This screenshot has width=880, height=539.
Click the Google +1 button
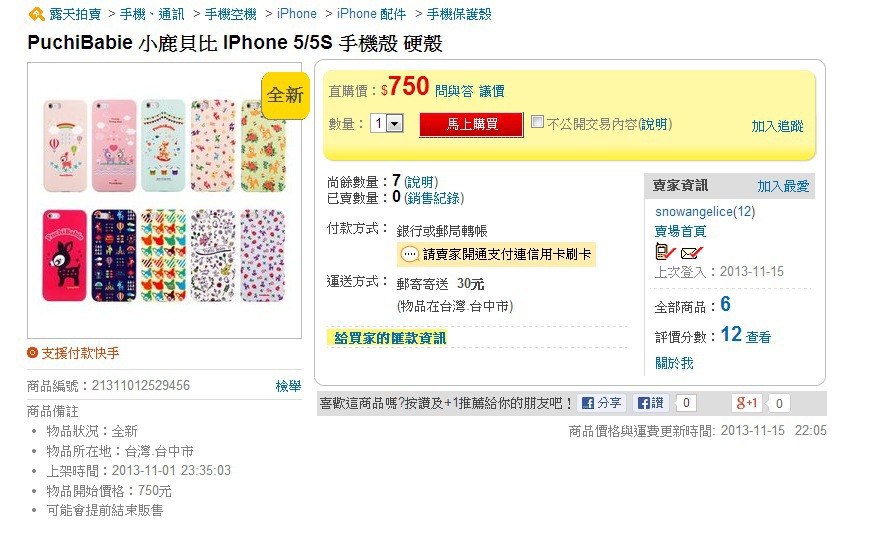(746, 403)
